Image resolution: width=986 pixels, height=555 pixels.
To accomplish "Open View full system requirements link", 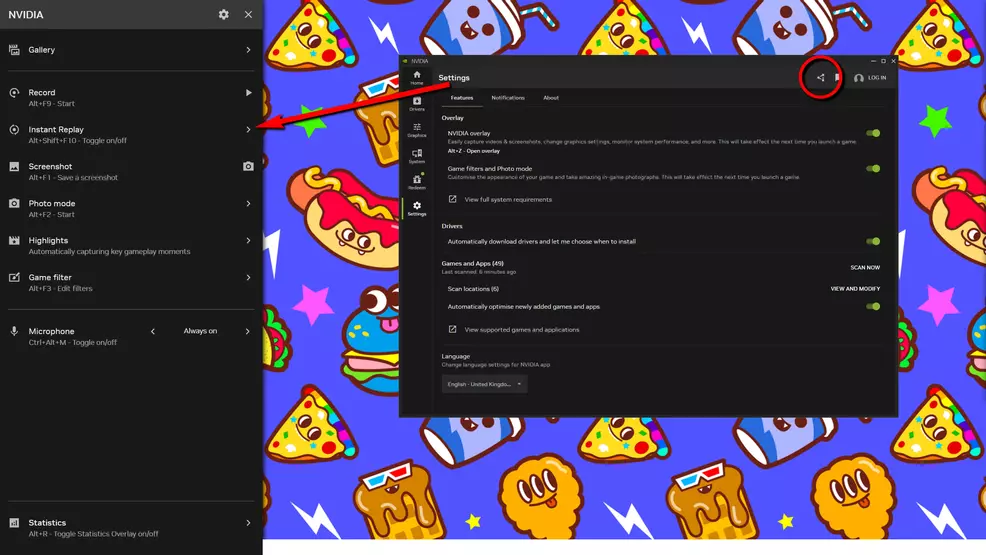I will tap(508, 200).
